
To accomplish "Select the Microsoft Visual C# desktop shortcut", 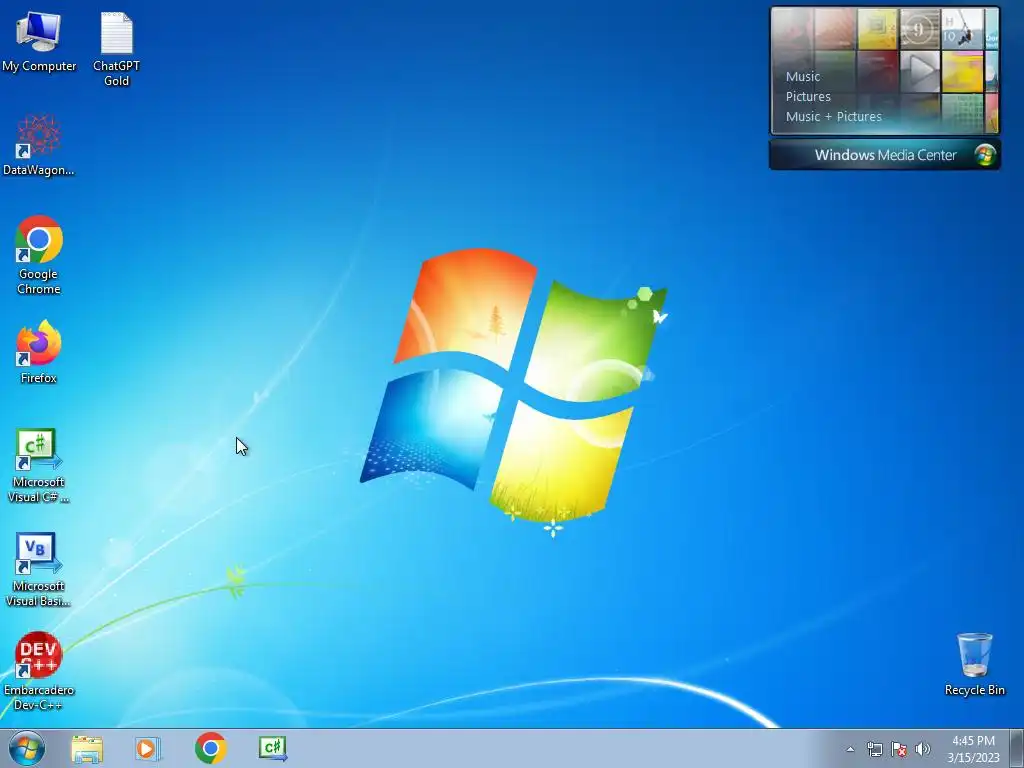I will [39, 466].
